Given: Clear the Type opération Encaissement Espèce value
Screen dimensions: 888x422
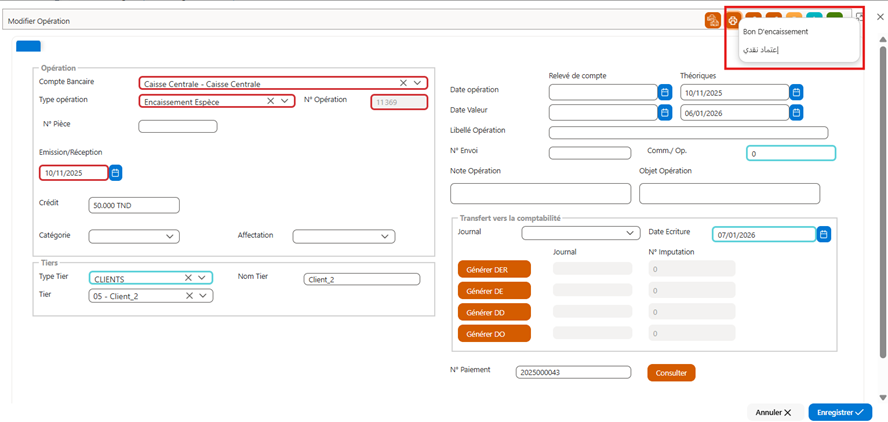Looking at the screenshot, I should pos(271,101).
